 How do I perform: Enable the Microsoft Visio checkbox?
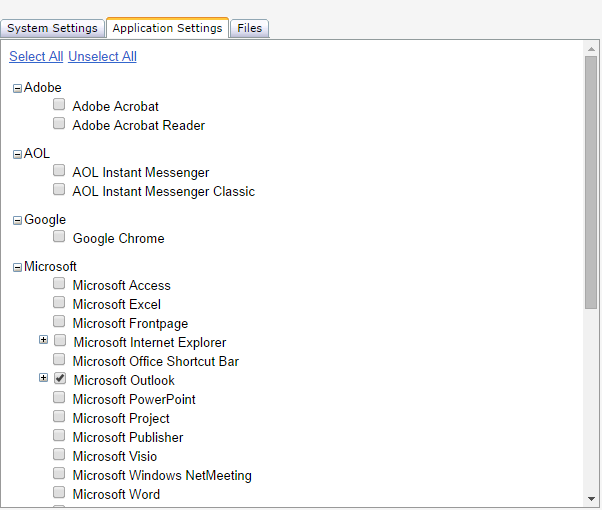tap(59, 454)
